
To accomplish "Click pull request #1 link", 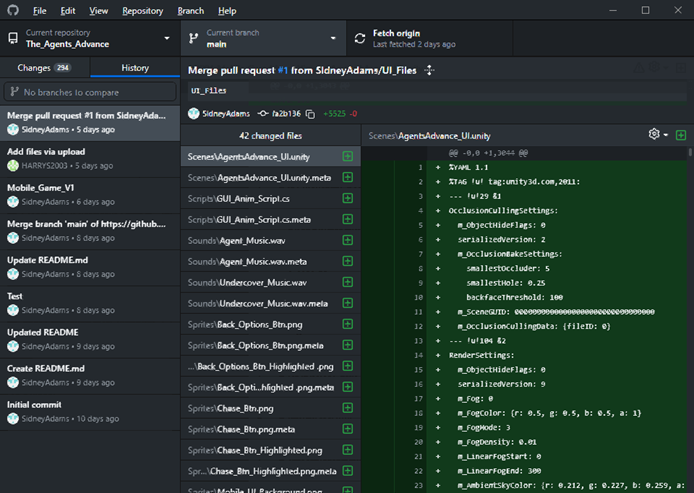I will coord(281,70).
